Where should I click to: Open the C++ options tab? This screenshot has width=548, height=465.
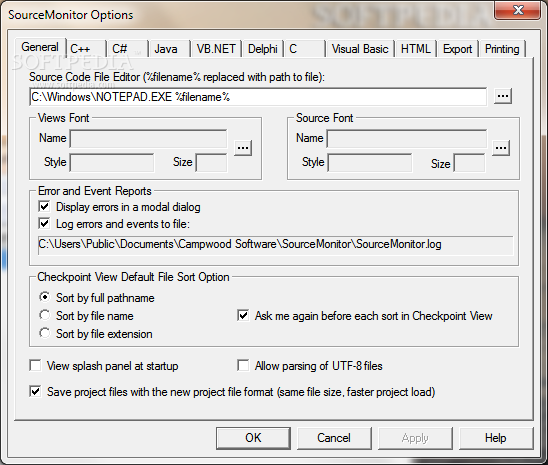(x=86, y=49)
